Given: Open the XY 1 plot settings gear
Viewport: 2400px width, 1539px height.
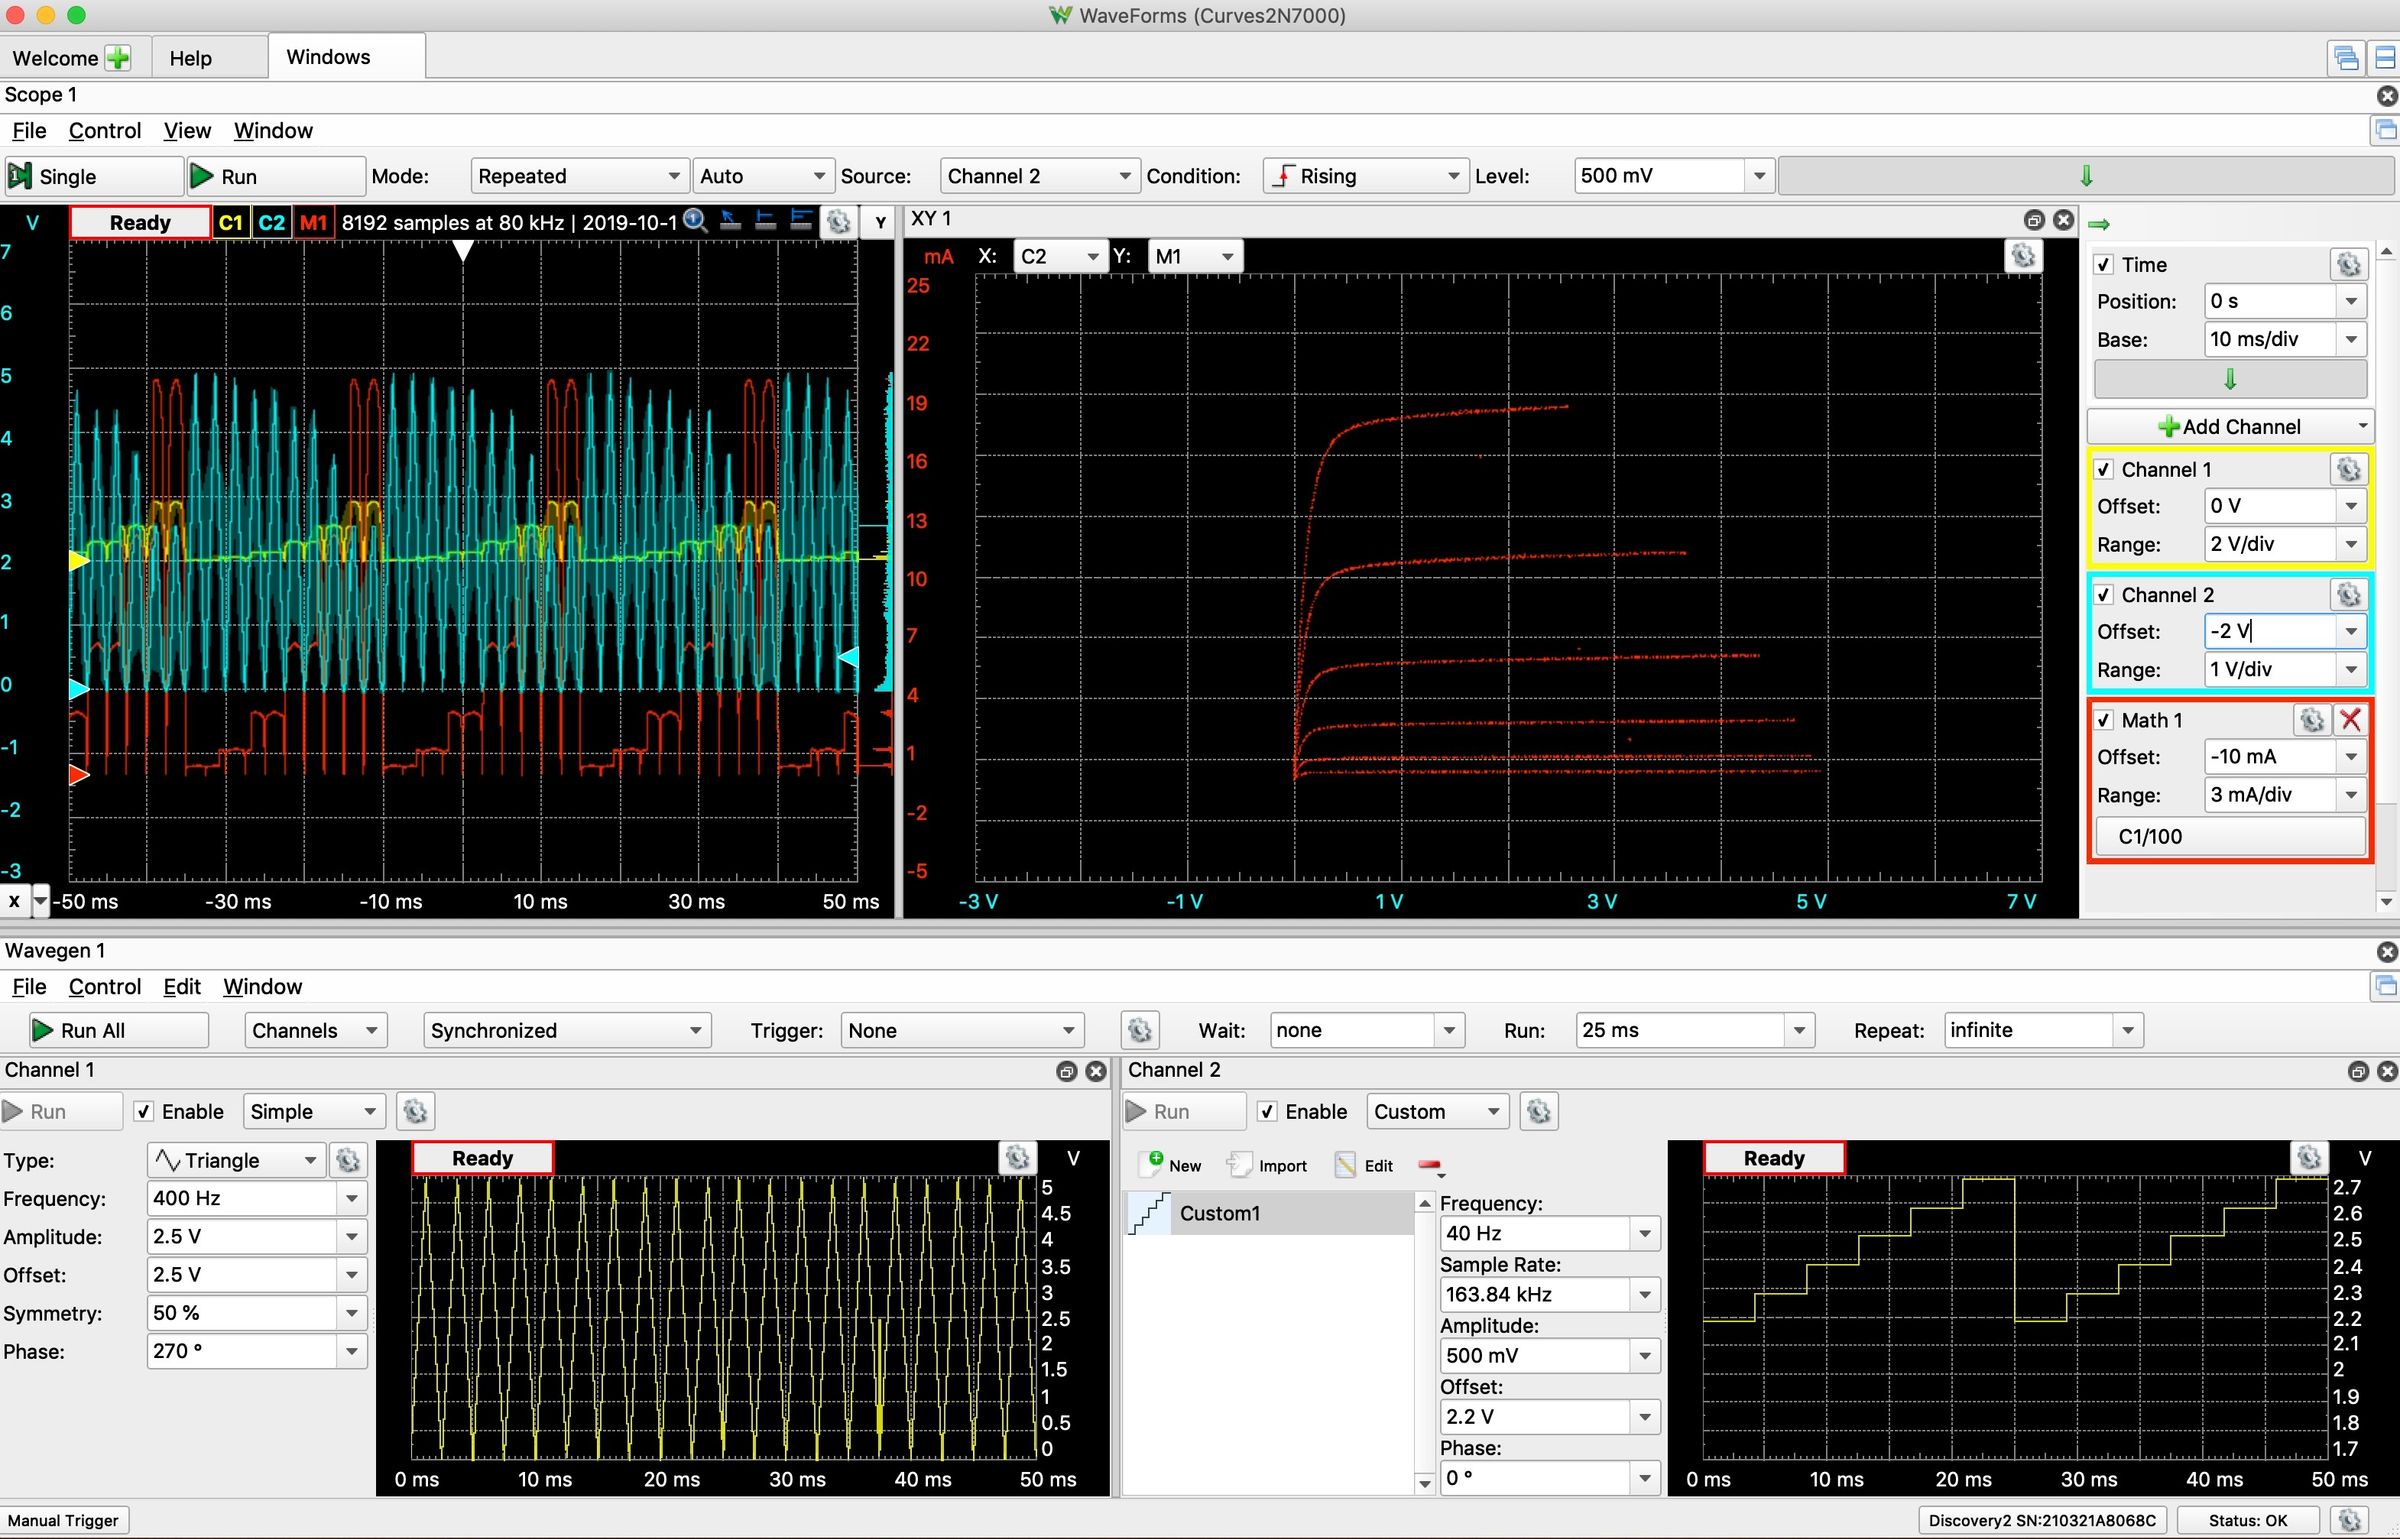Looking at the screenshot, I should click(x=2024, y=255).
